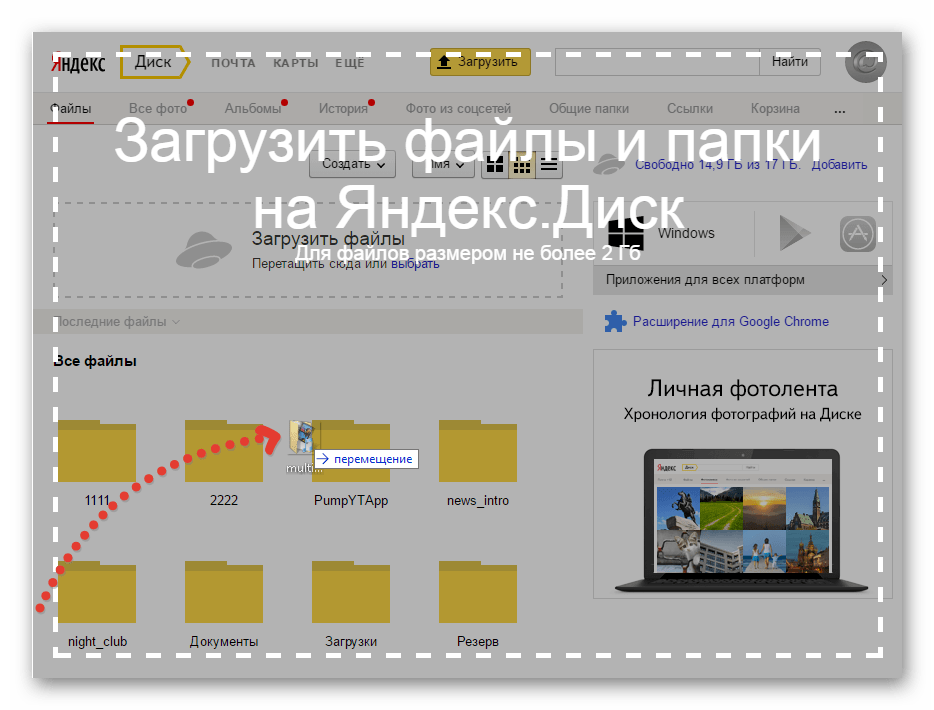Click the Яндекс logo
The width and height of the screenshot is (934, 710).
[x=78, y=63]
